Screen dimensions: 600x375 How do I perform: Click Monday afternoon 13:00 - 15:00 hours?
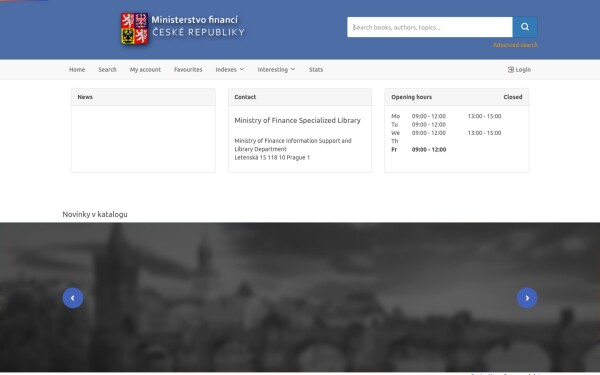[484, 116]
